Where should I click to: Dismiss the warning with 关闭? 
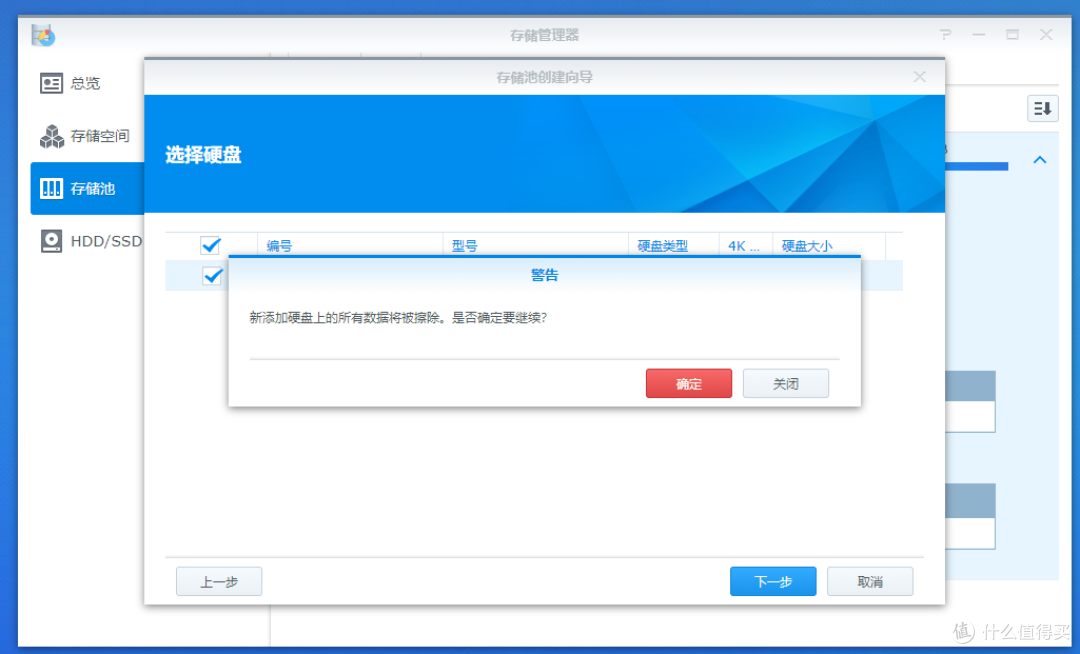point(785,383)
